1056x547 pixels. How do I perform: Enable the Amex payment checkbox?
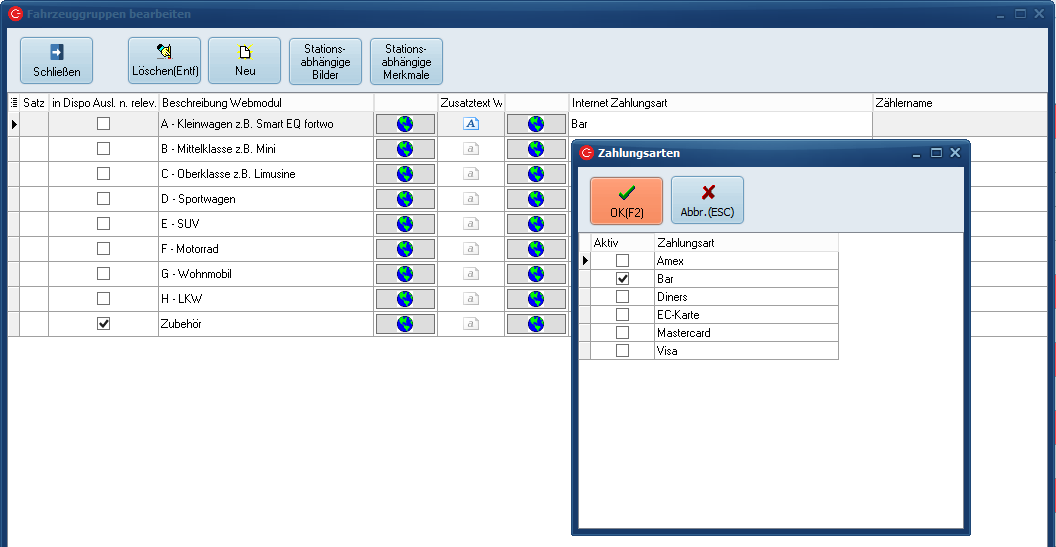click(x=622, y=261)
